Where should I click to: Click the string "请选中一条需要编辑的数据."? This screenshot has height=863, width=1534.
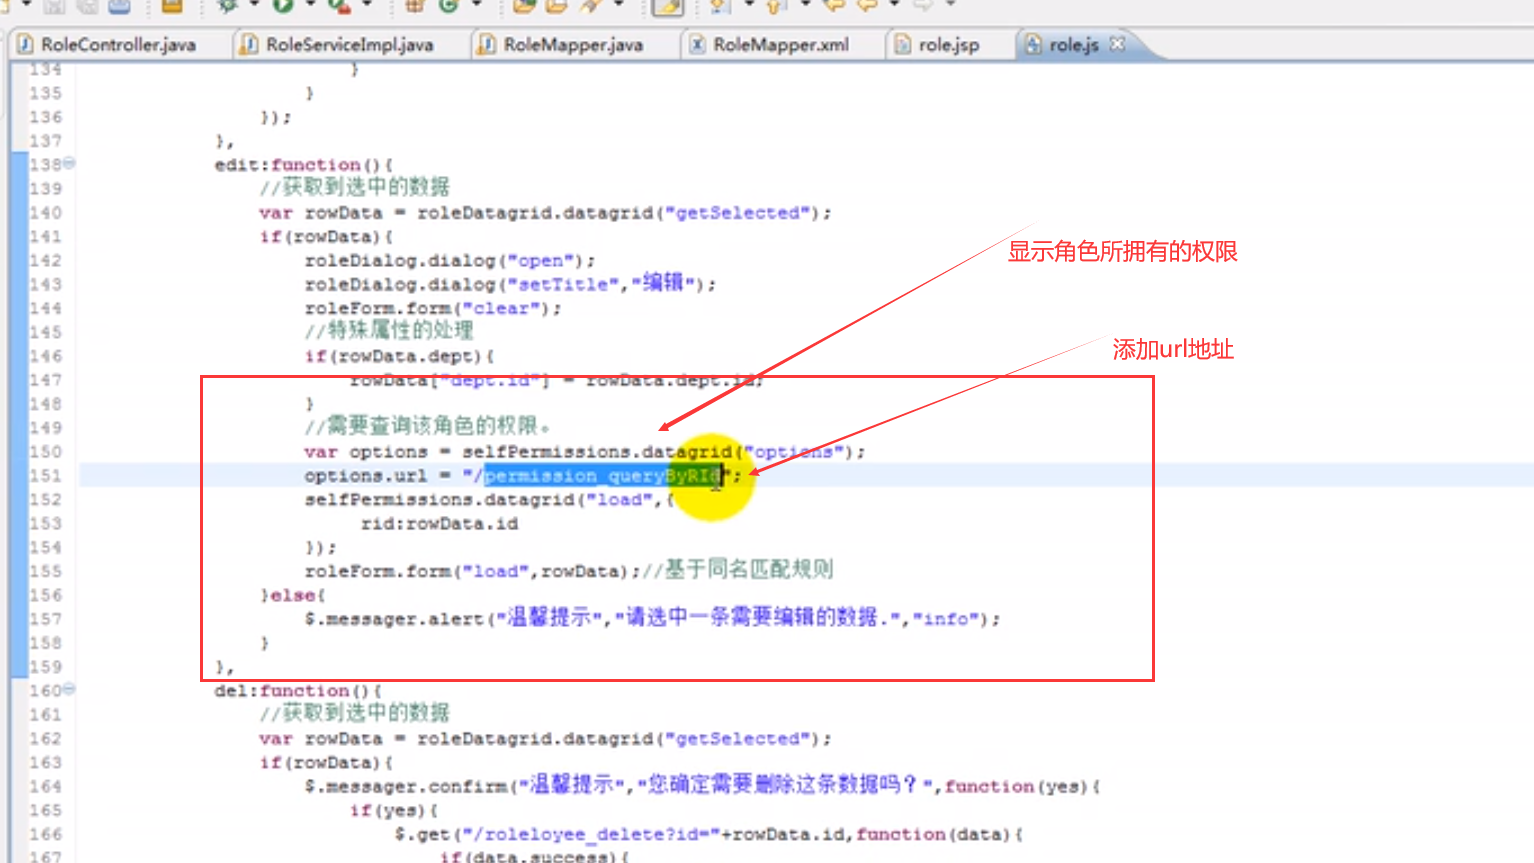coord(758,618)
